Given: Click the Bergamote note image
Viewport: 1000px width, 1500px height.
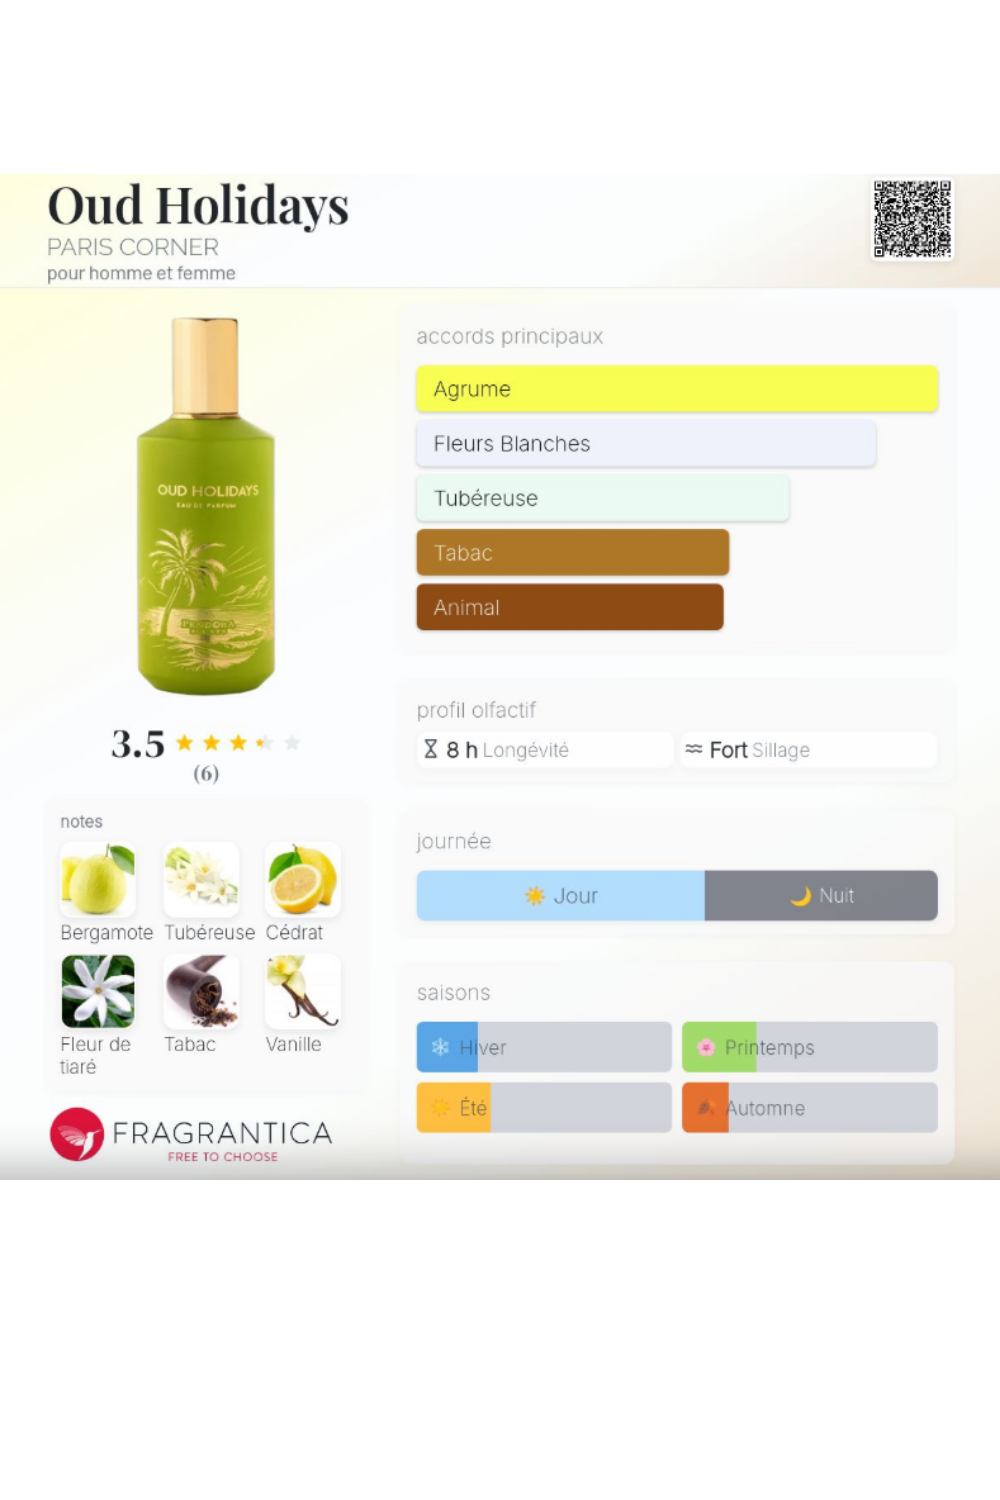Looking at the screenshot, I should 98,880.
